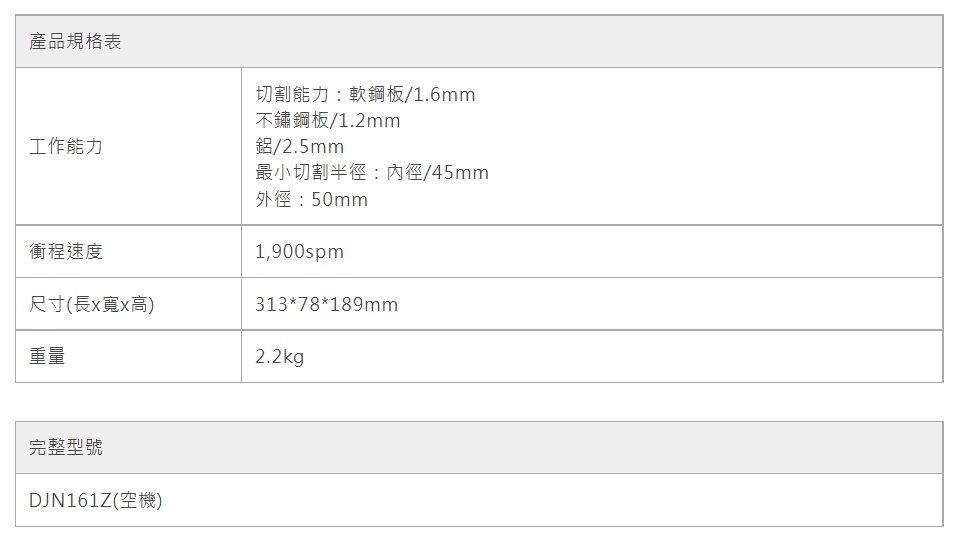The height and width of the screenshot is (545, 958).
Task: Click the 不鏽鋼板/1.2mm line
Action: [327, 121]
